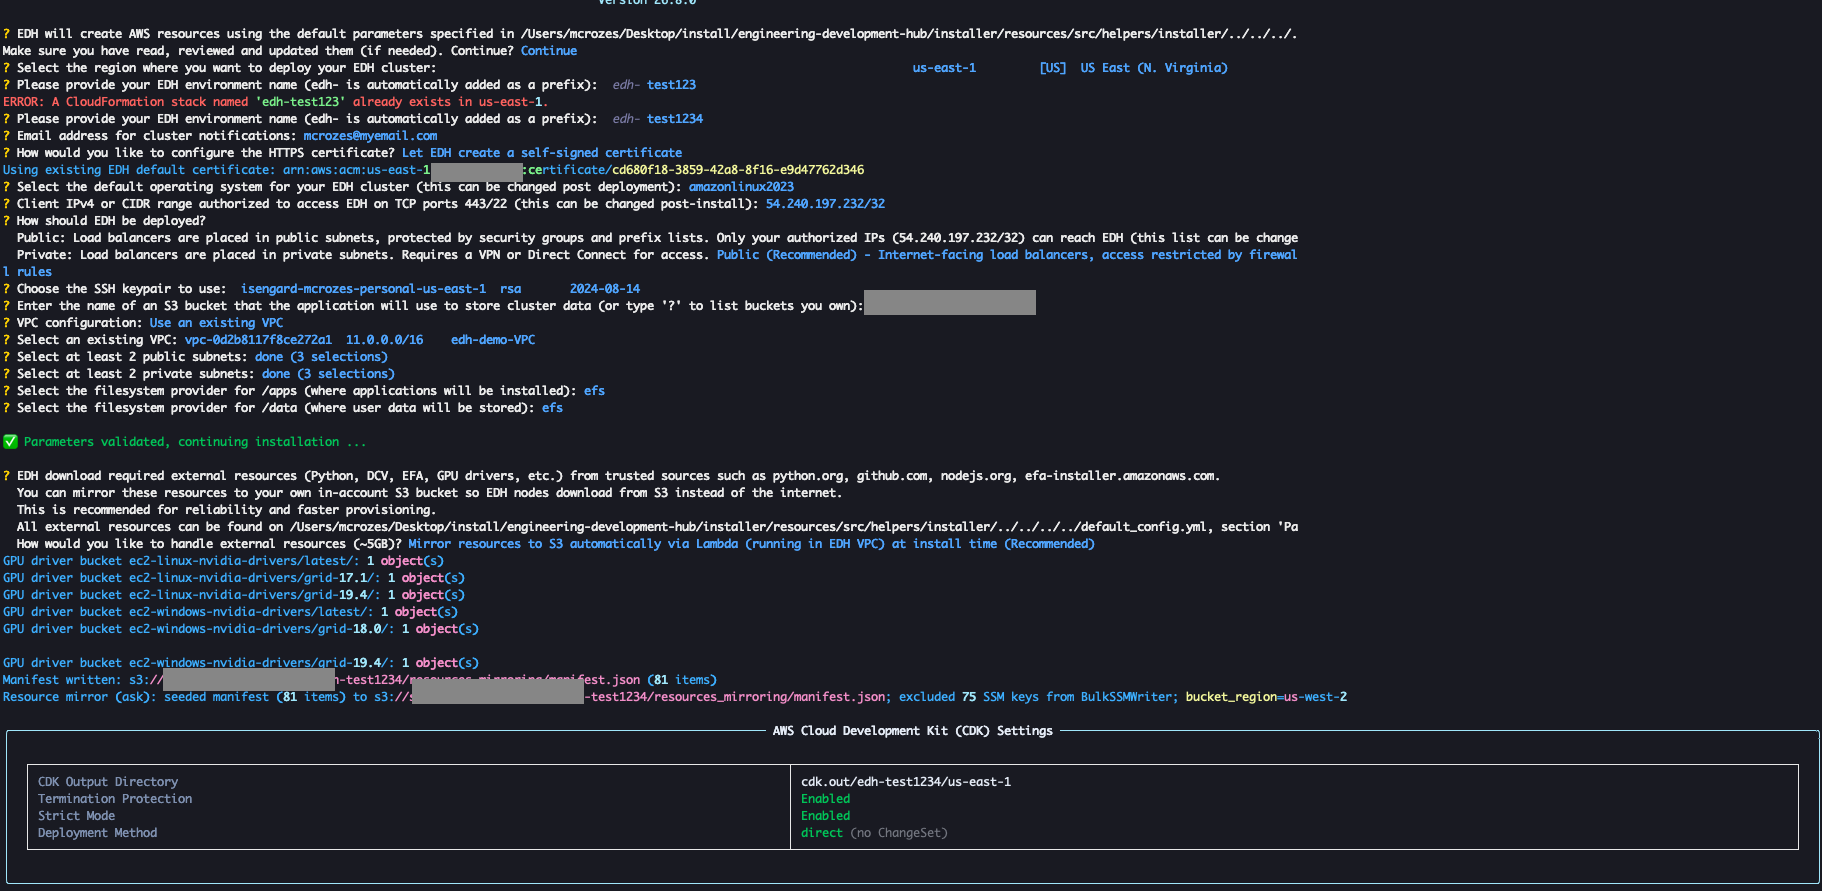The height and width of the screenshot is (891, 1822).
Task: Click 'Choose the SSH keypair to use:' prompt
Action: [x=121, y=289]
